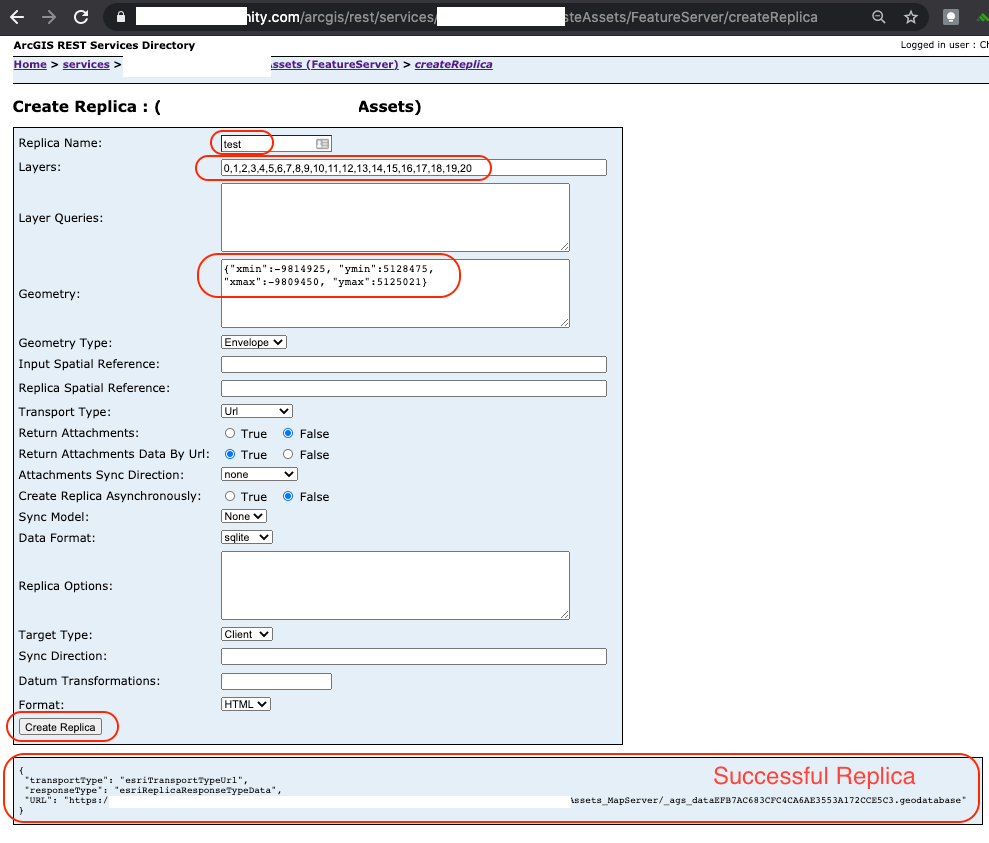Click into the Replica Options text area

(395, 585)
